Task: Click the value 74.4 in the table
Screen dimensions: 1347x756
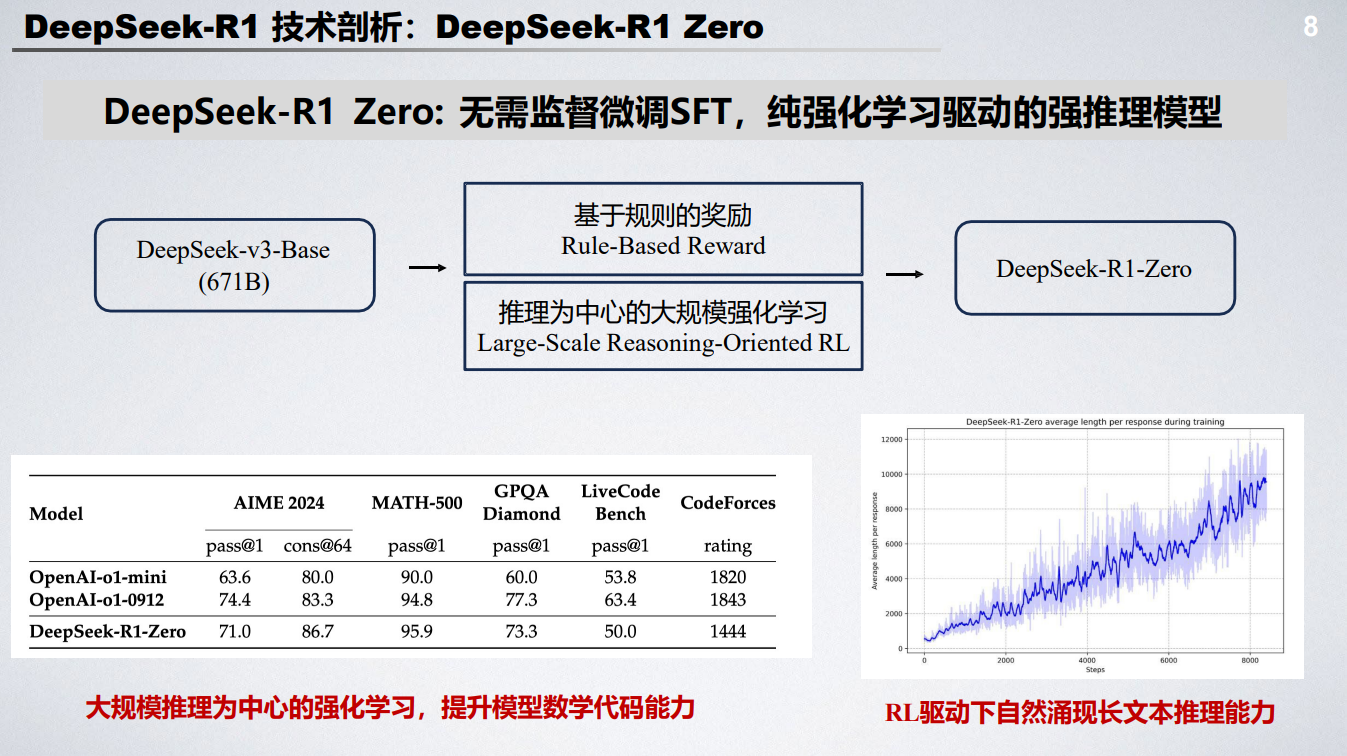Action: 235,600
